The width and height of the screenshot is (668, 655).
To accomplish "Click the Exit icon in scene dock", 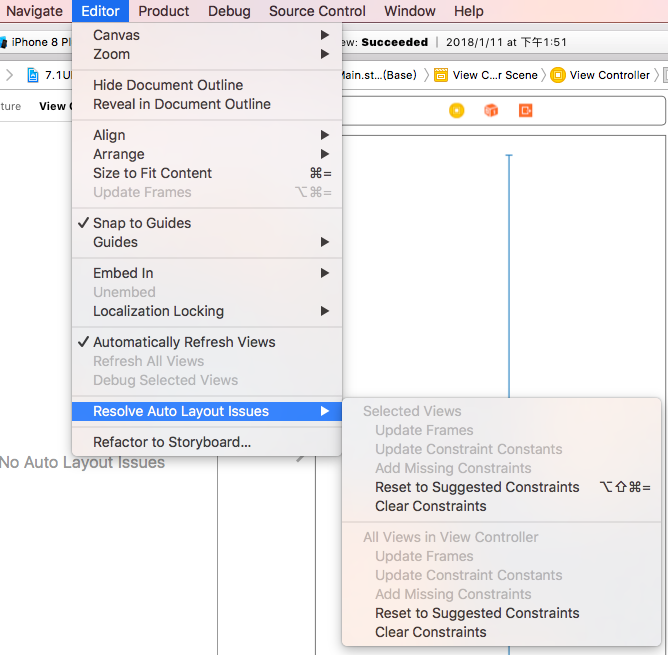I will tap(525, 111).
